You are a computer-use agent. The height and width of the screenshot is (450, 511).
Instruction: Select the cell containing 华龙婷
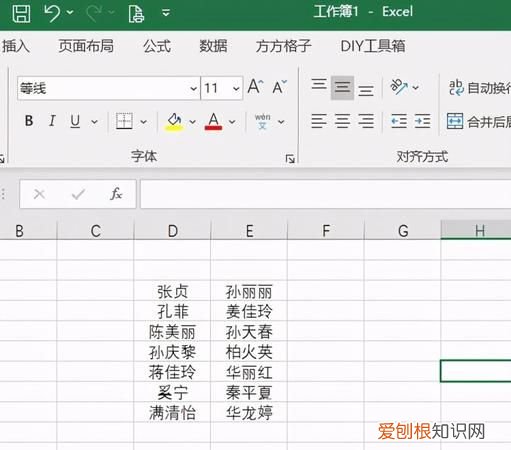249,413
